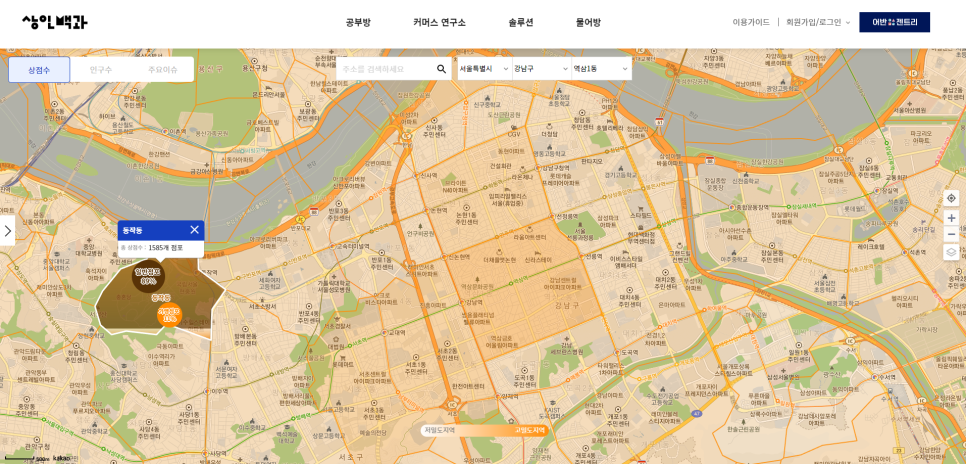
Task: Select the 일반점포 89% circle marker
Action: pos(148,275)
